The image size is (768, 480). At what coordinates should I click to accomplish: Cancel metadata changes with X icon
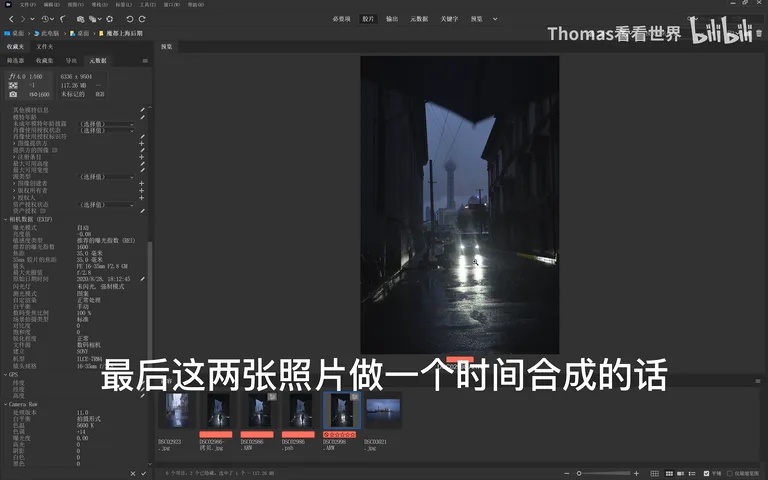coord(133,474)
